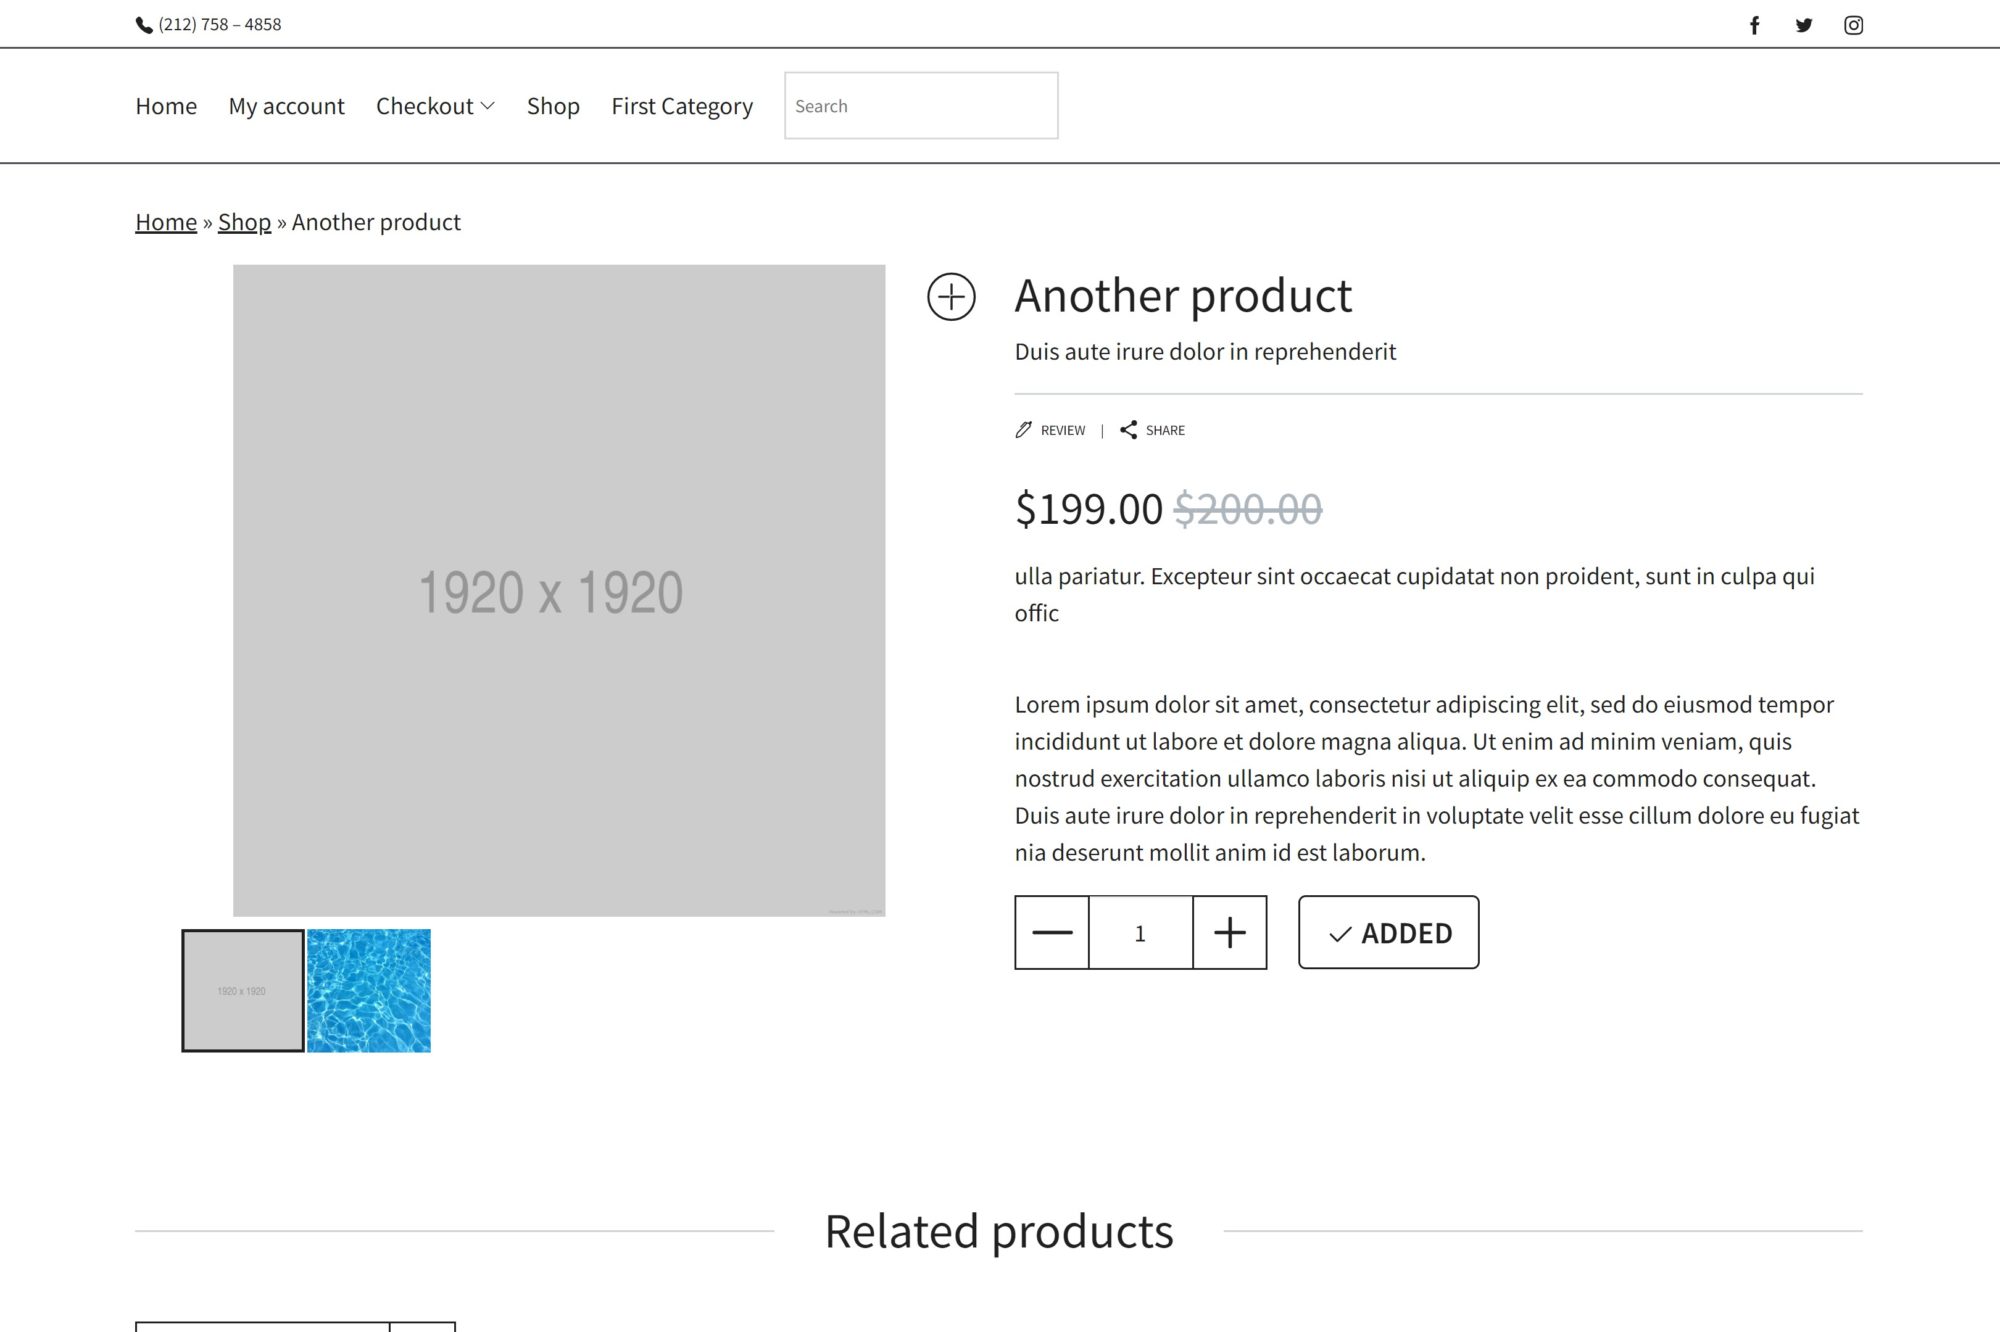This screenshot has width=2000, height=1332.
Task: Click the $199.00 sale price
Action: [1089, 509]
